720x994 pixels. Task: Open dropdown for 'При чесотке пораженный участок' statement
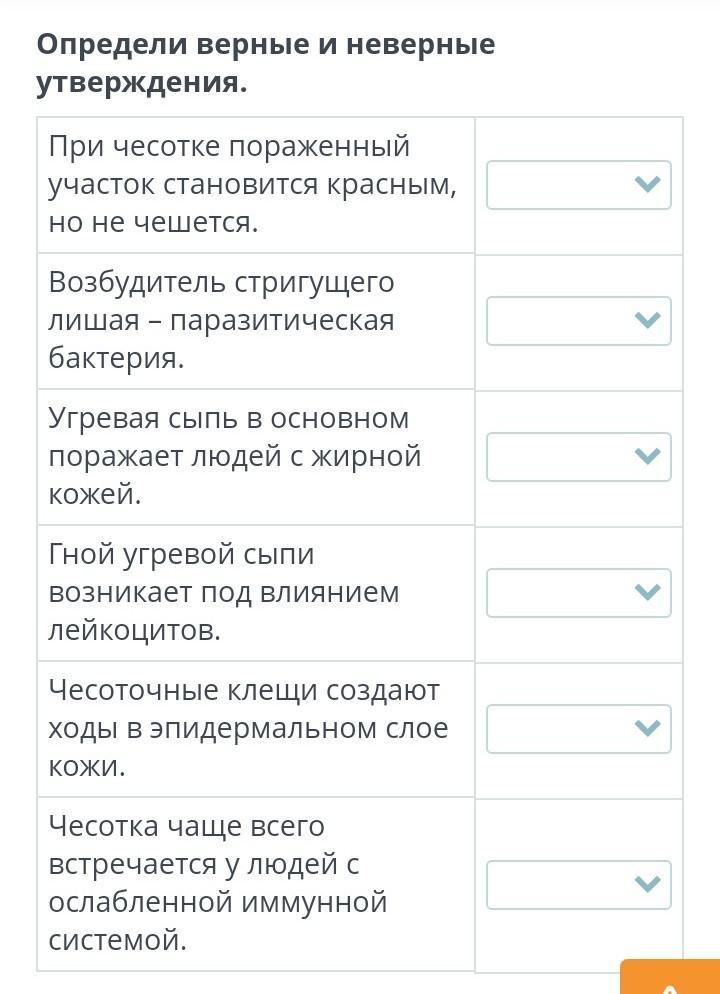(x=579, y=185)
